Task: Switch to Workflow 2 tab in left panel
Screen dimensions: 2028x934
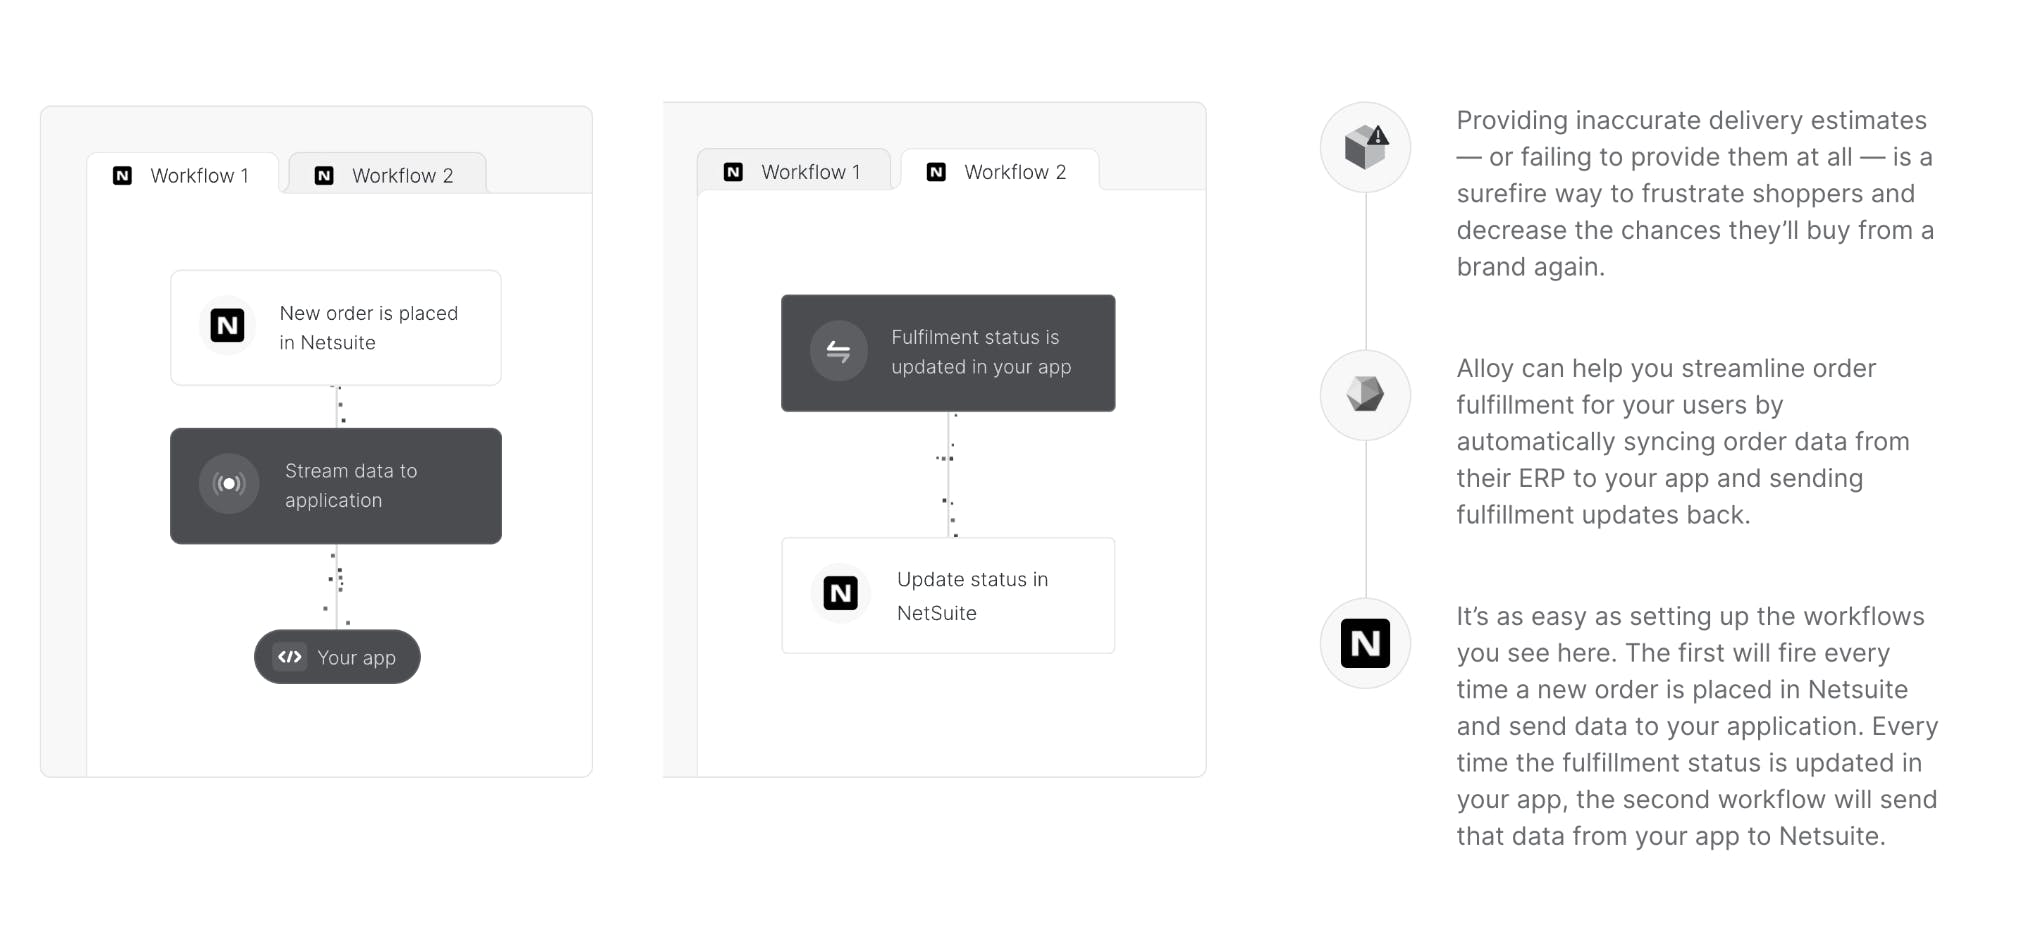Action: [387, 176]
